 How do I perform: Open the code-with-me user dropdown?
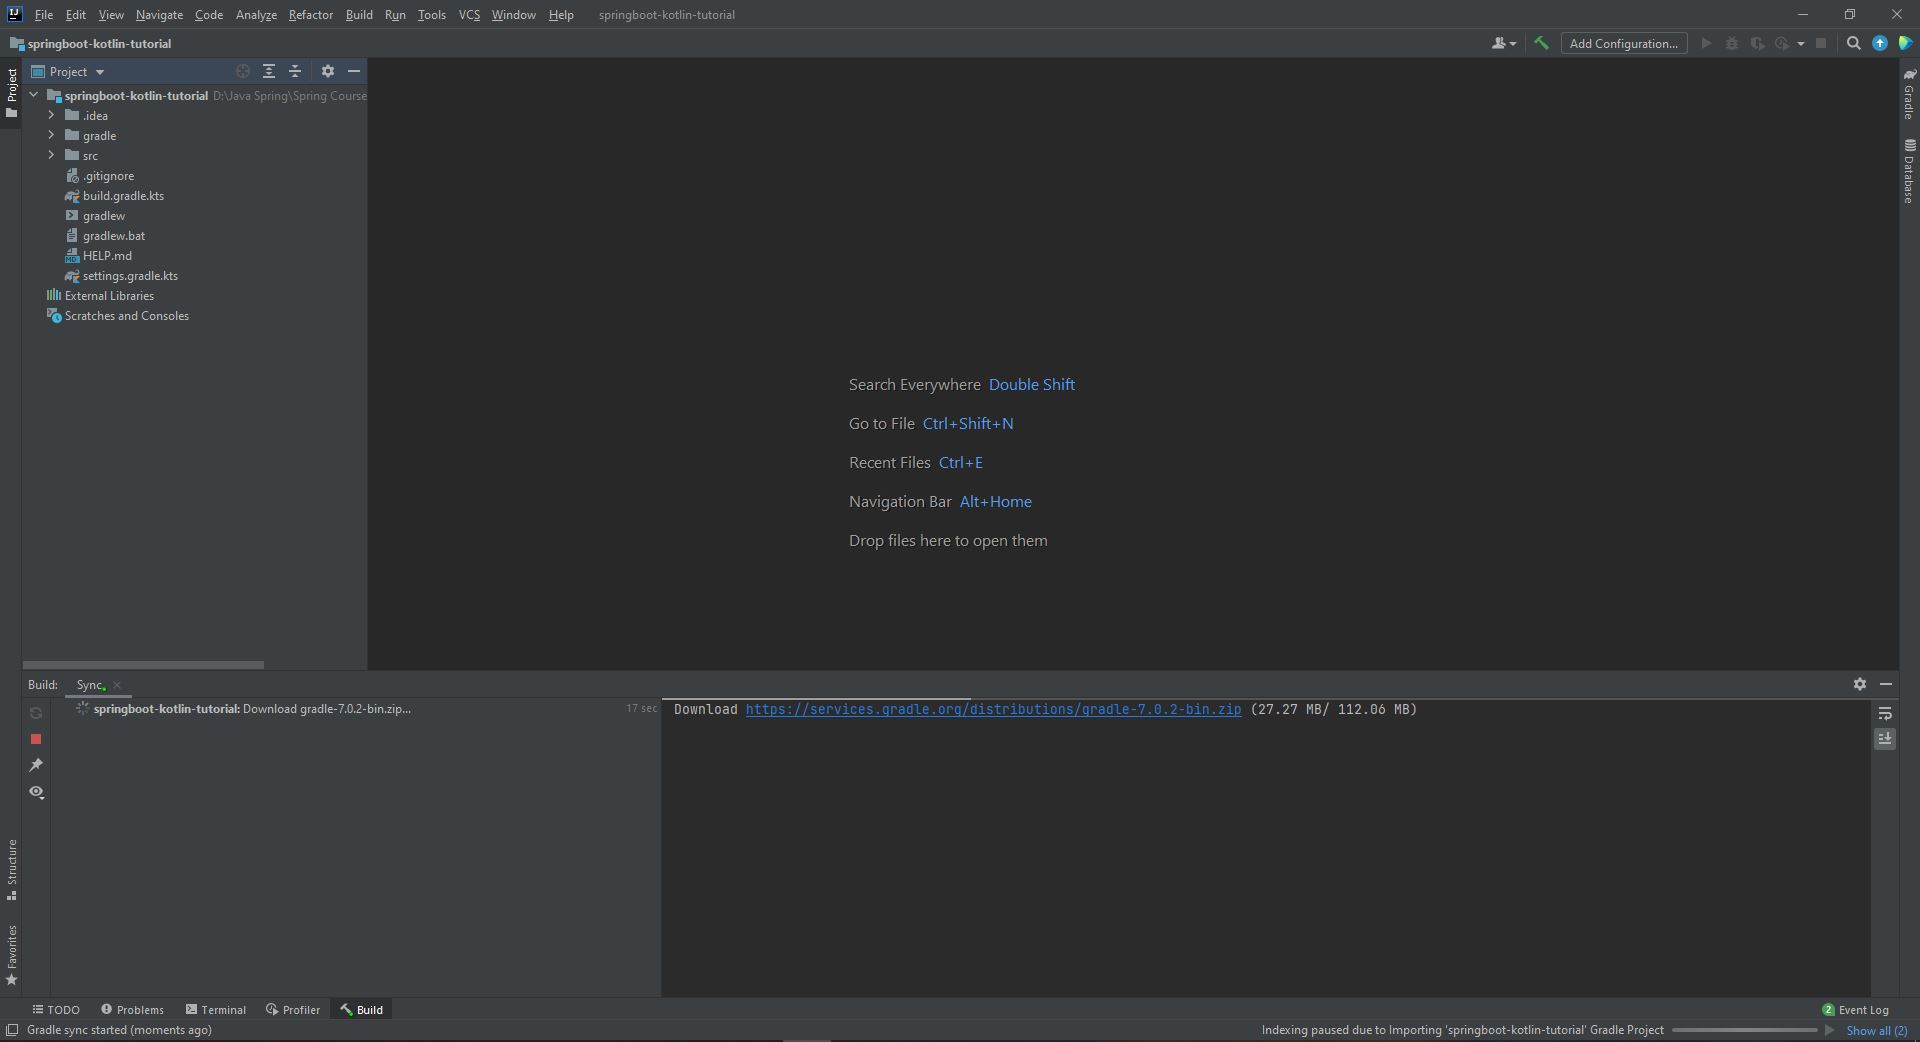click(x=1503, y=43)
